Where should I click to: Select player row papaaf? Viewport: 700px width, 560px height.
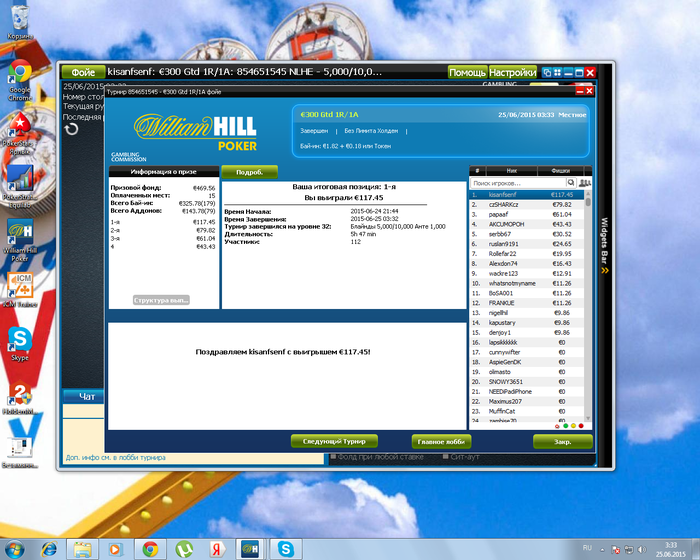point(527,214)
